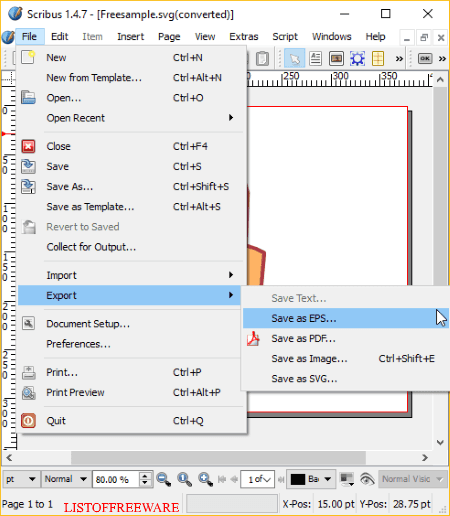Click the zoom in magnifier icon

205,479
